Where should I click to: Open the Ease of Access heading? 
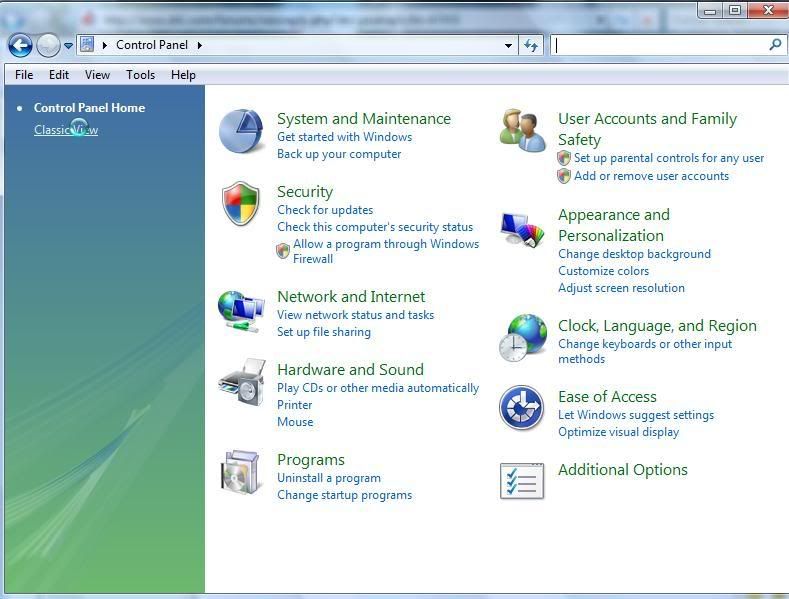point(607,397)
